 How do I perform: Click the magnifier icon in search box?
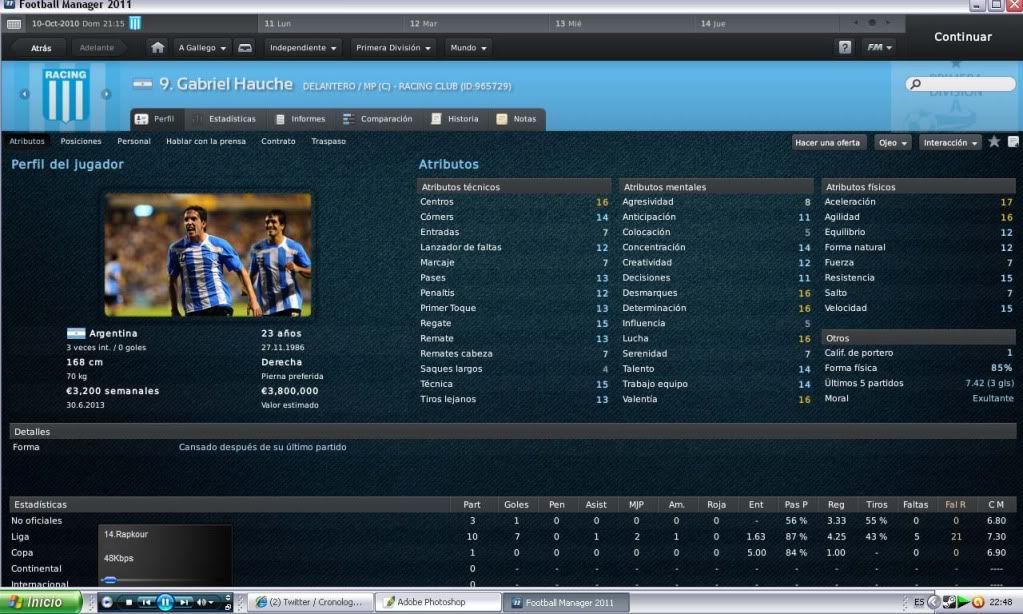point(915,84)
